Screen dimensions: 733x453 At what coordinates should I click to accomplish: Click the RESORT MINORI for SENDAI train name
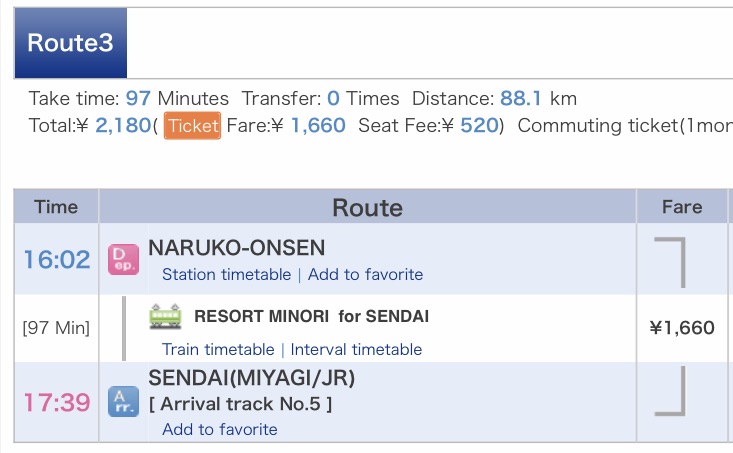[311, 316]
